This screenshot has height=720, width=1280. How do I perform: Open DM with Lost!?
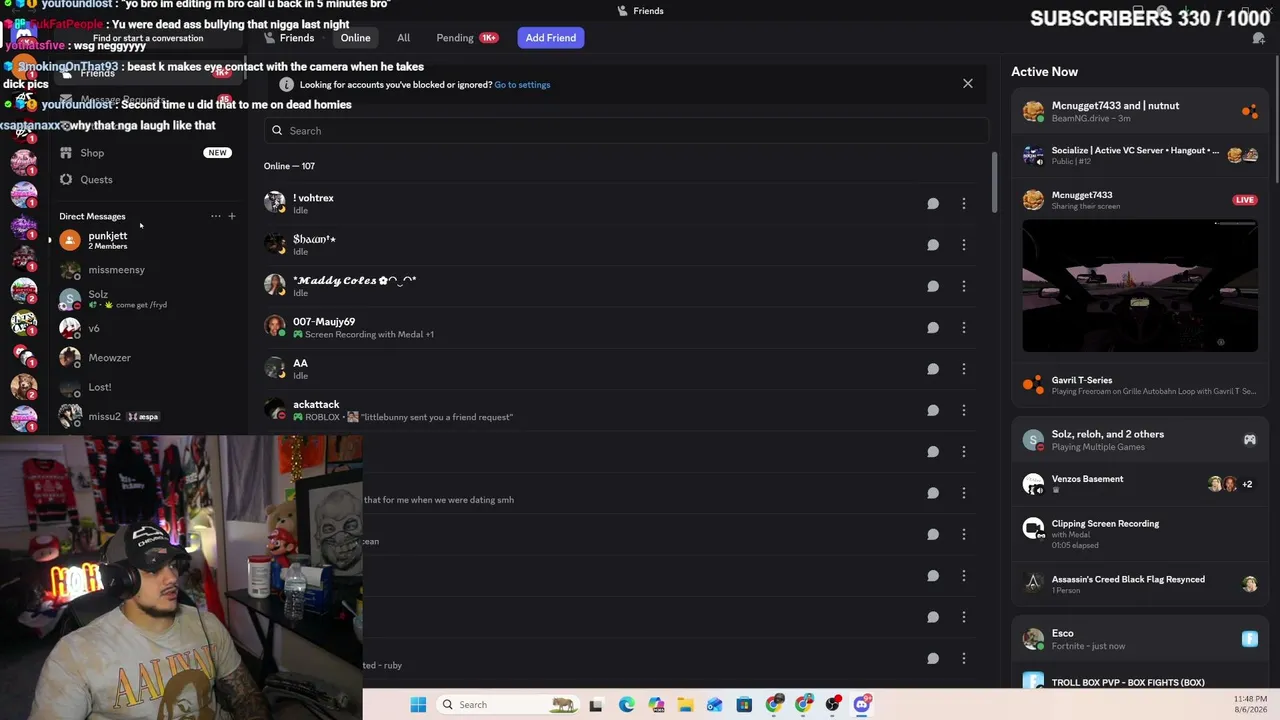(x=145, y=387)
